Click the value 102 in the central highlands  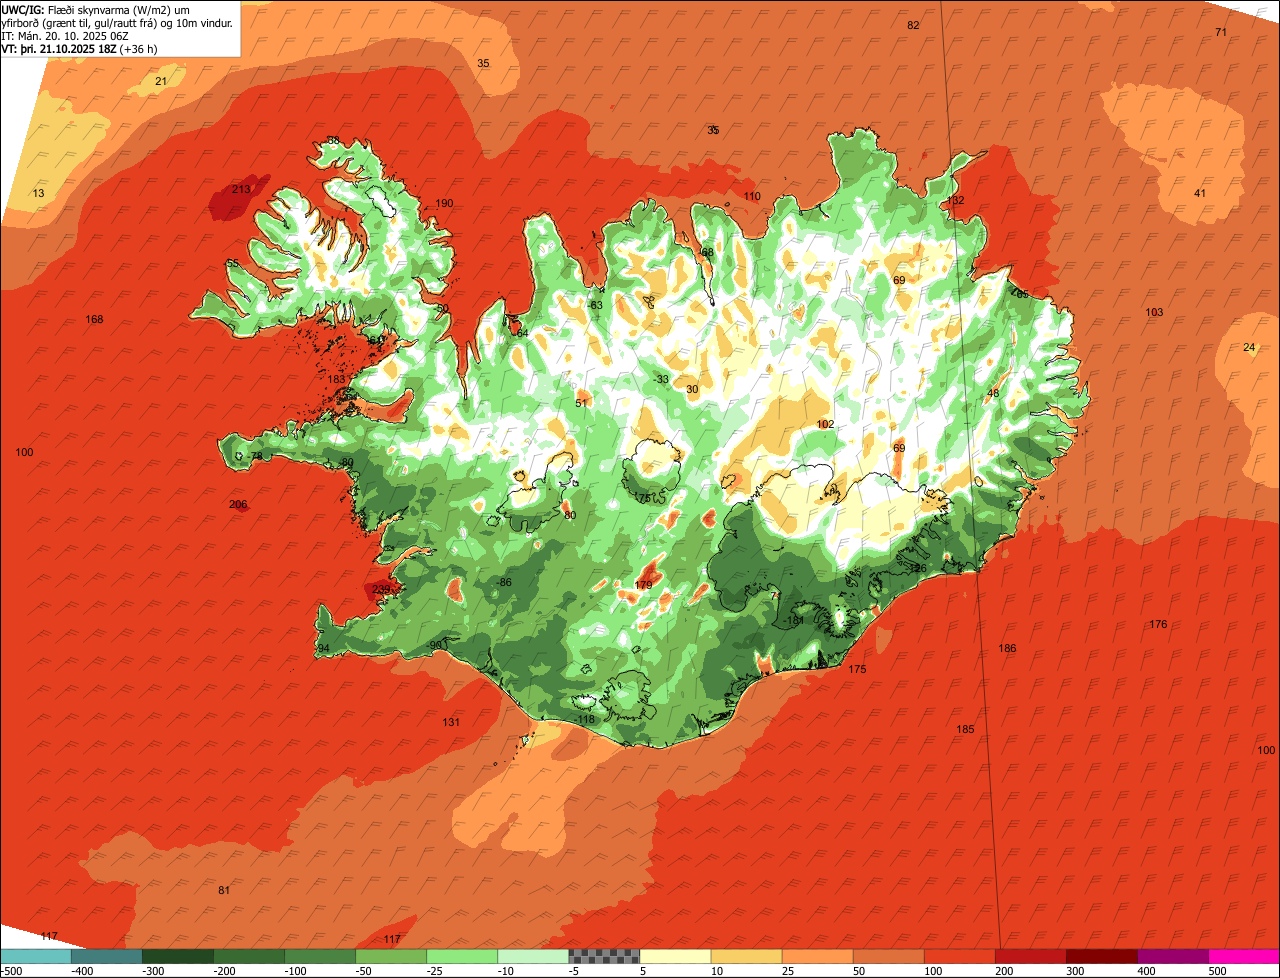[825, 424]
